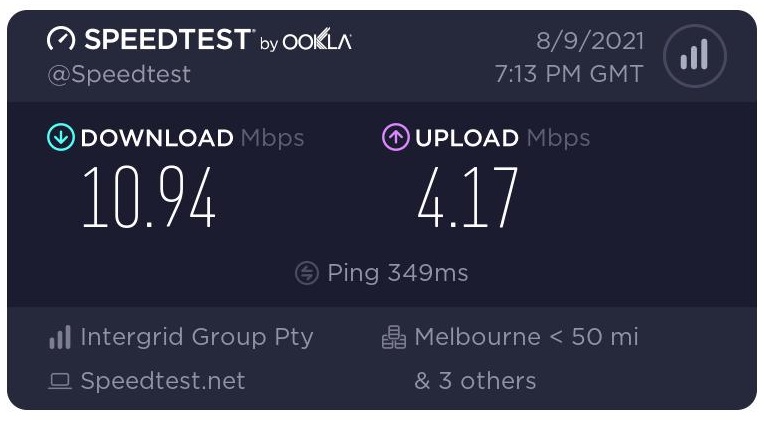Click the 10.94 download speed value

pyautogui.click(x=149, y=197)
